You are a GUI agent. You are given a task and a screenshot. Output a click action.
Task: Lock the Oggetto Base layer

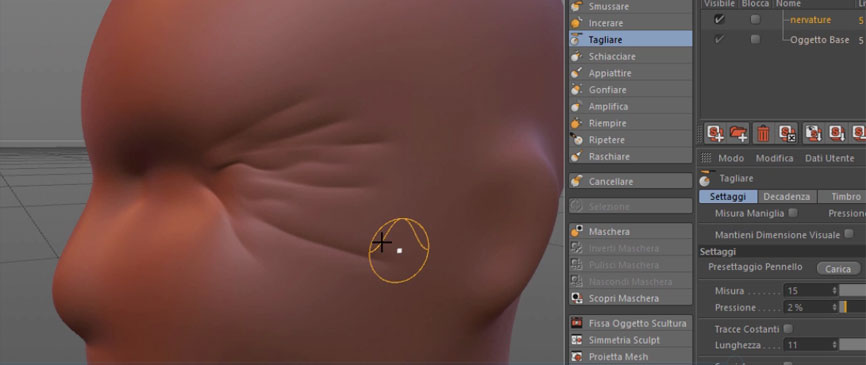[x=755, y=39]
